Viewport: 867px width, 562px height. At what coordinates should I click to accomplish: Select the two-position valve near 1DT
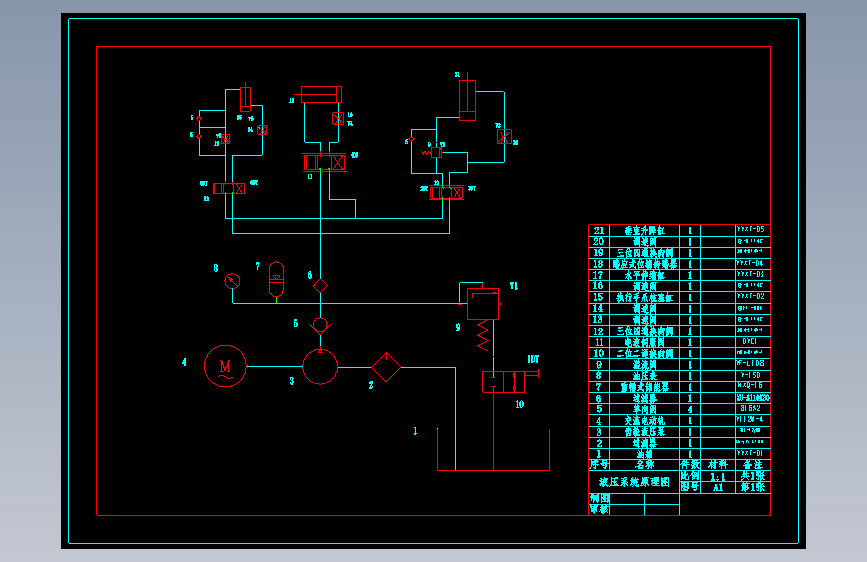click(x=503, y=382)
